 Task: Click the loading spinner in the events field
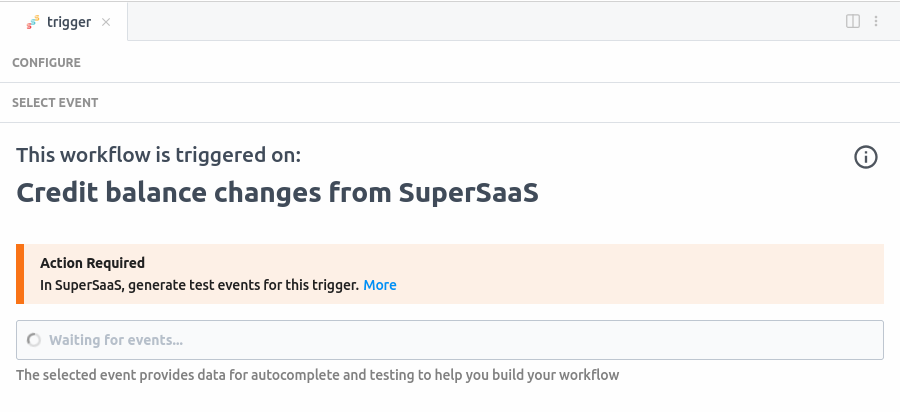coord(34,340)
